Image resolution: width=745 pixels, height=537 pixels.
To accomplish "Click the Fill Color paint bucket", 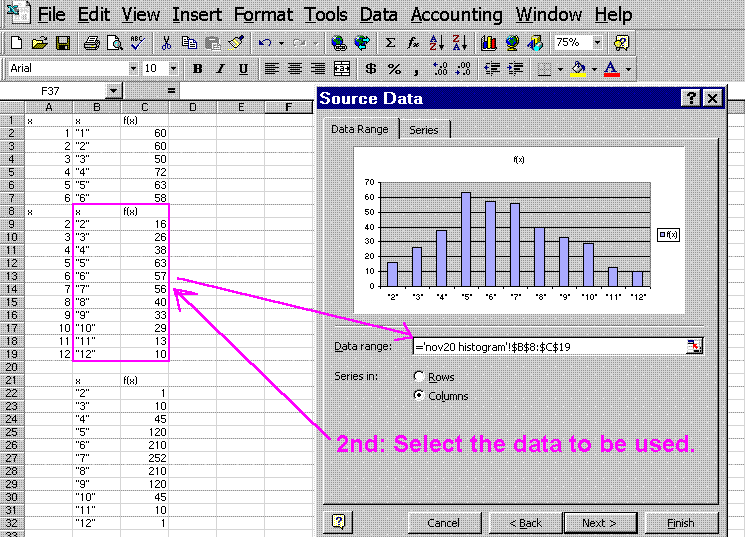I will 578,69.
